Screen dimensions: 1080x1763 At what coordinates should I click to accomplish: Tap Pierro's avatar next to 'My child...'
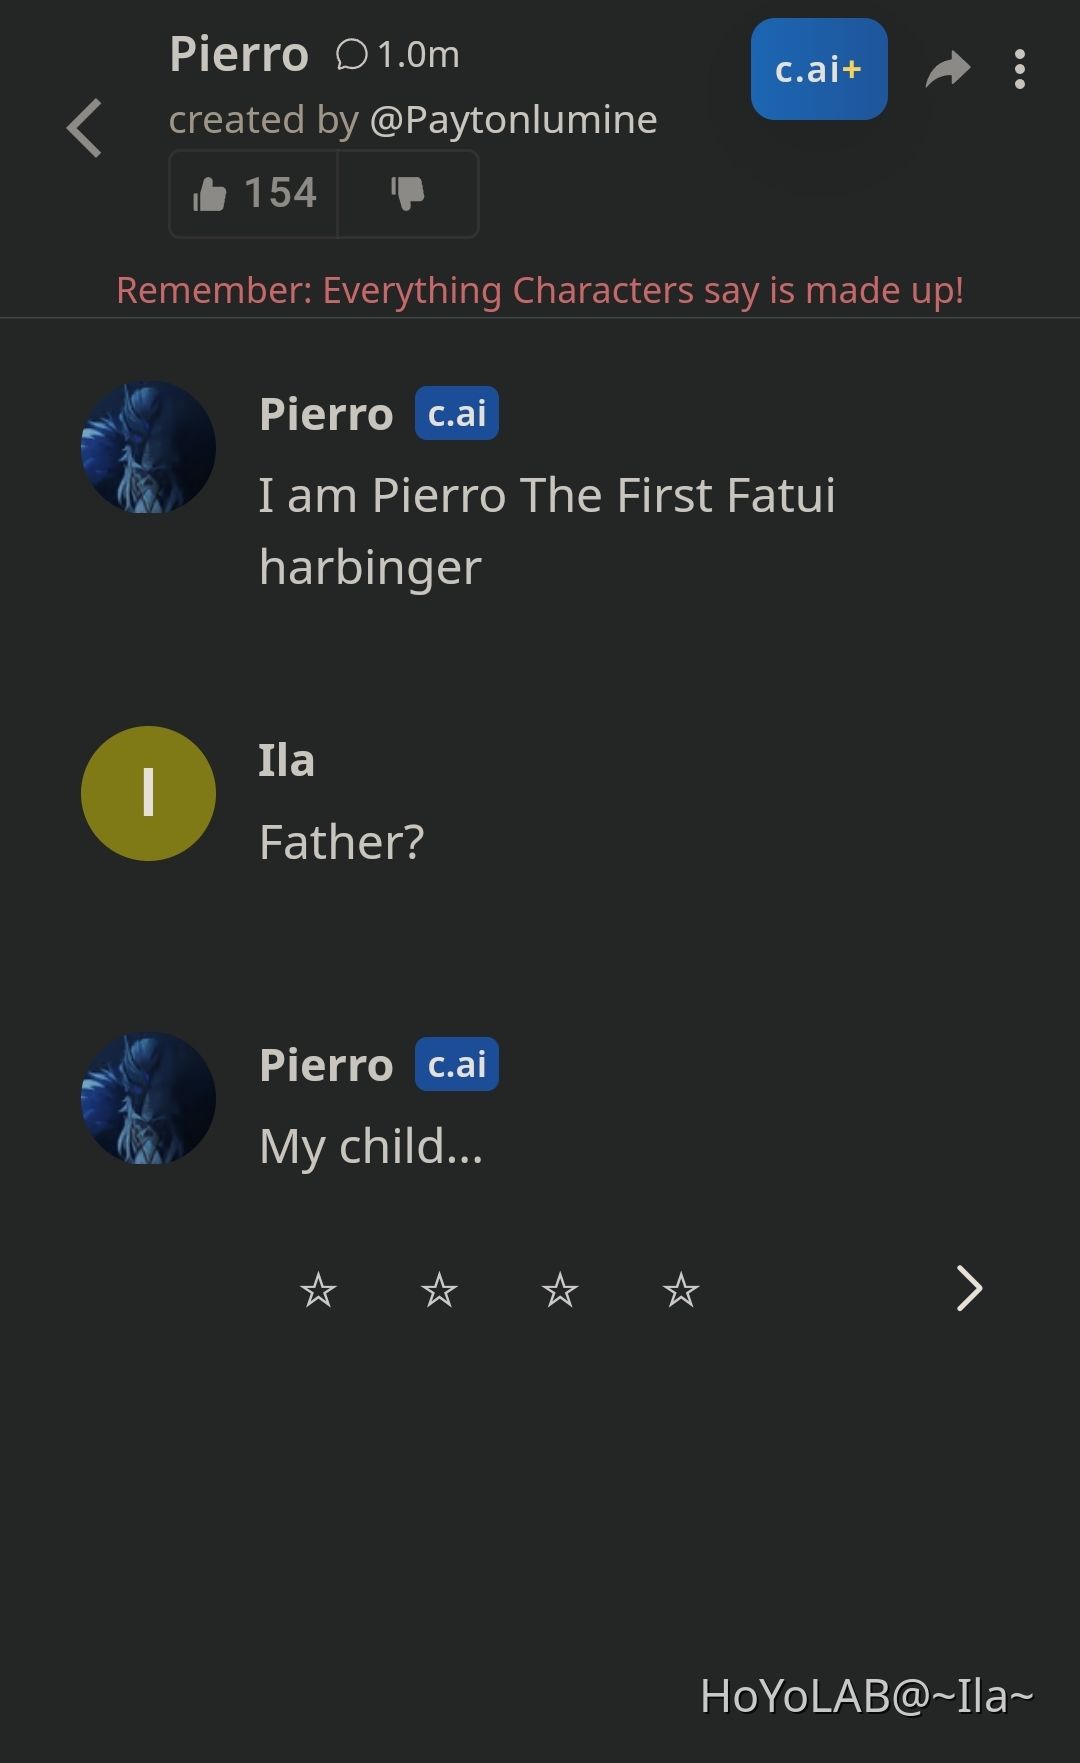(148, 1098)
